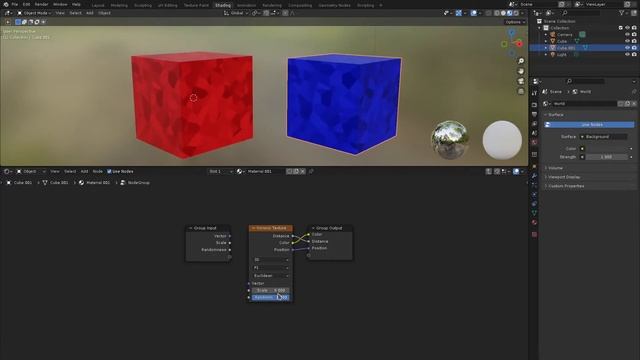The image size is (640, 360).
Task: Open the Modifiers wrench properties tab
Action: pos(534,176)
